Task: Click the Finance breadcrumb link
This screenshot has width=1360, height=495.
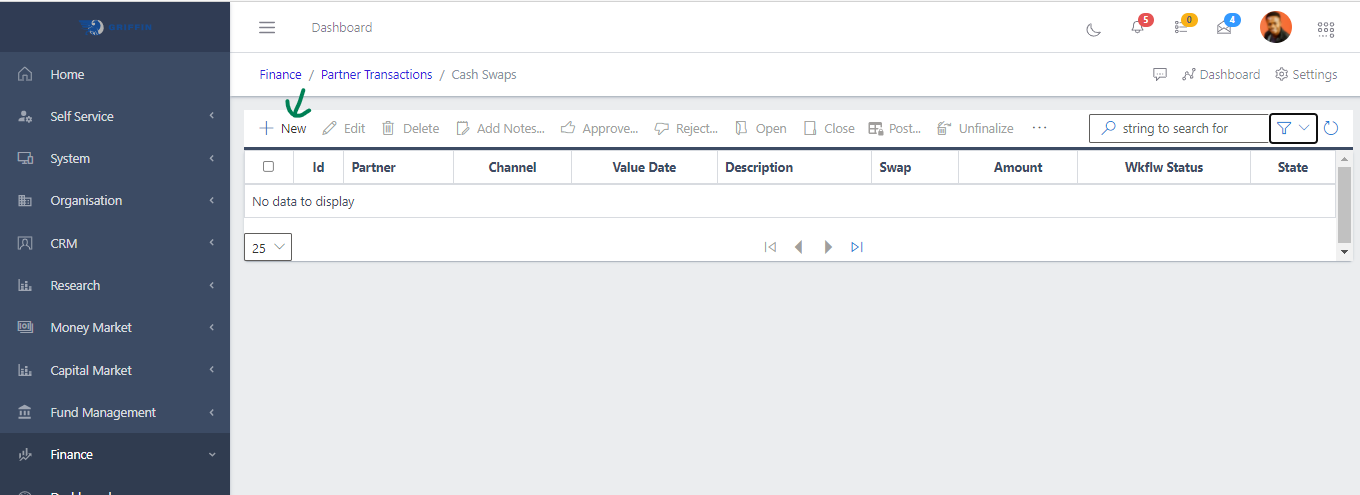Action: click(280, 75)
